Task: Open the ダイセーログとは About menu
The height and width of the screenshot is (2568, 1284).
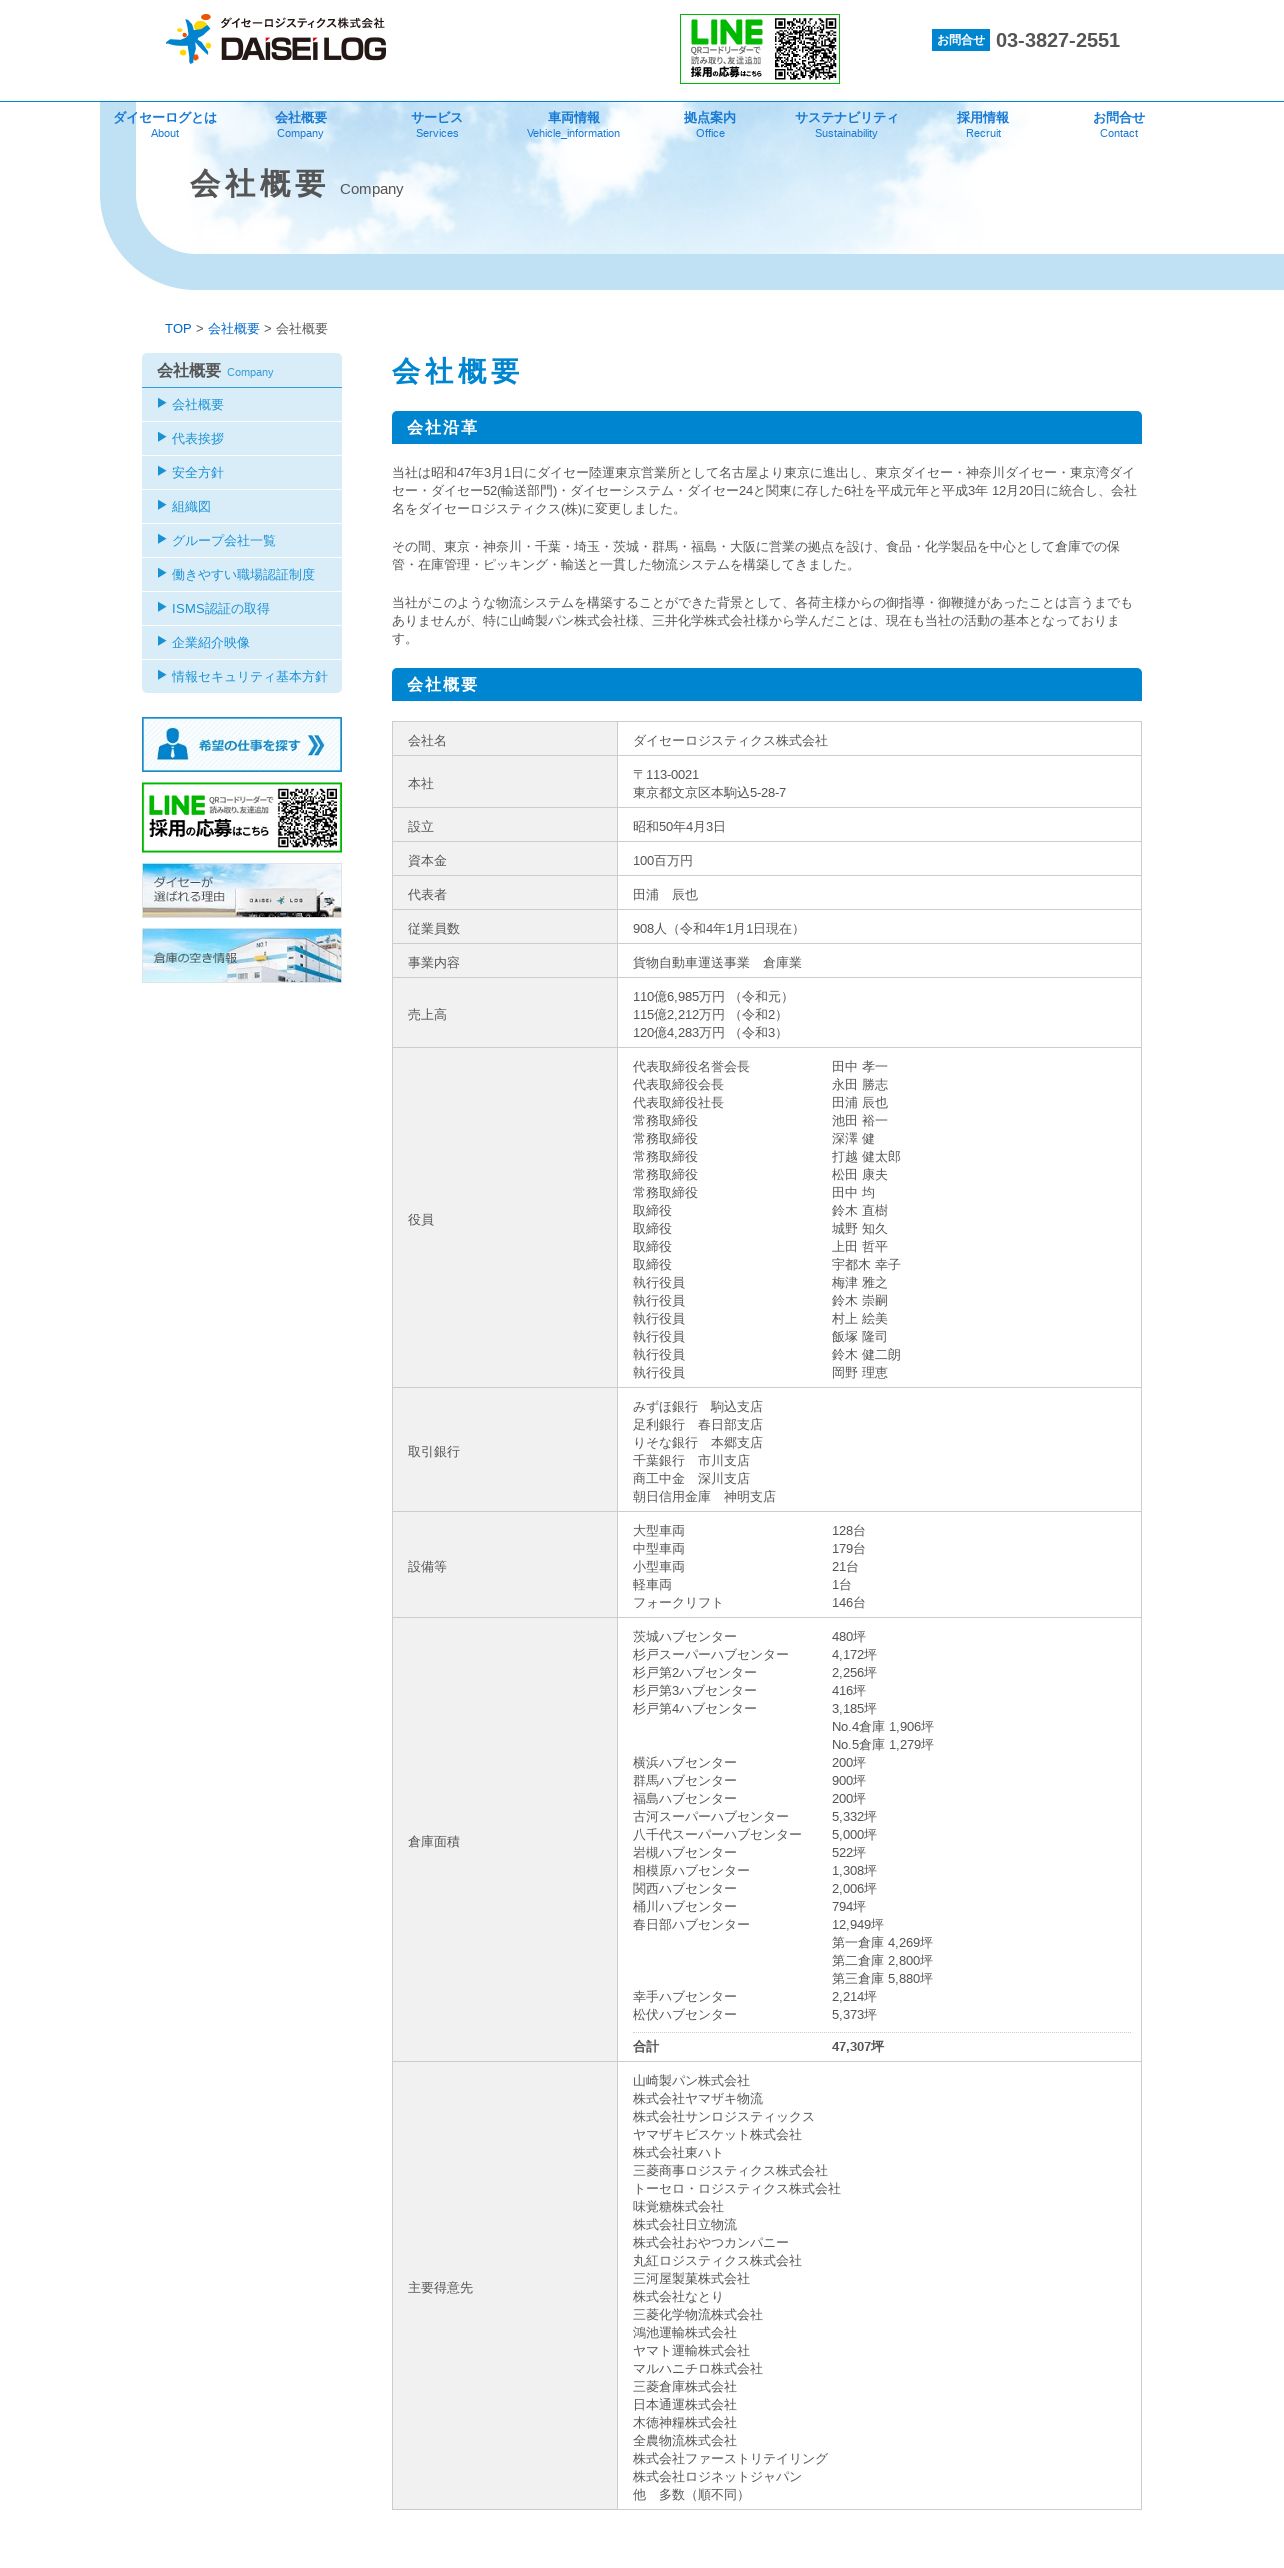Action: 165,124
